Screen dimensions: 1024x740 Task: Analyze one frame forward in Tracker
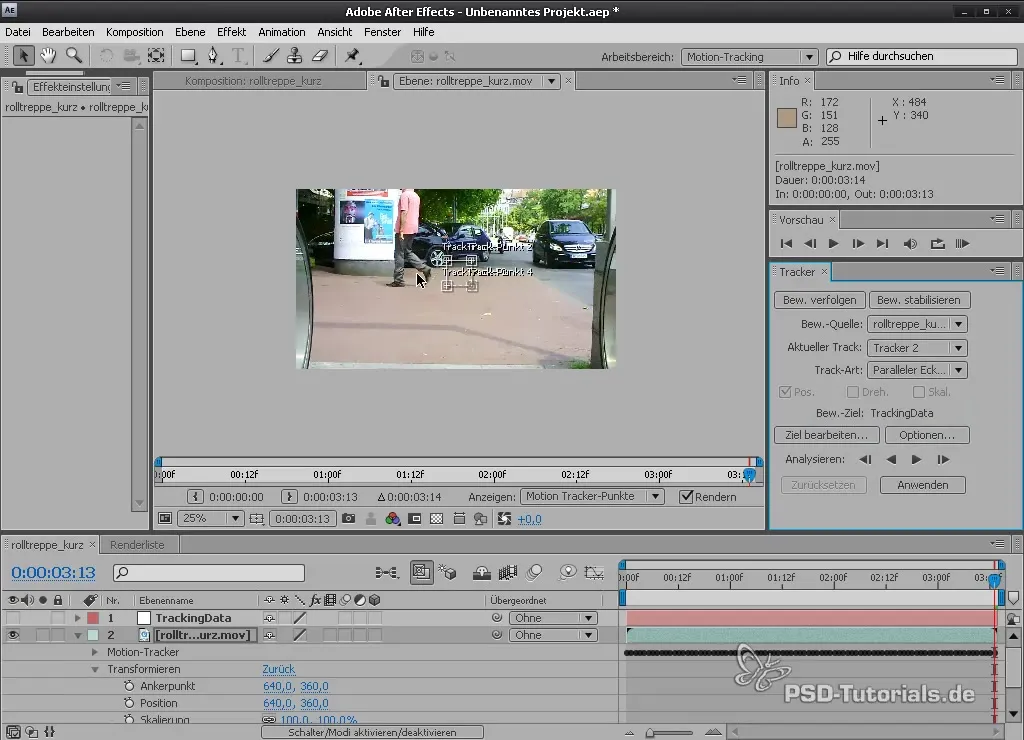943,460
